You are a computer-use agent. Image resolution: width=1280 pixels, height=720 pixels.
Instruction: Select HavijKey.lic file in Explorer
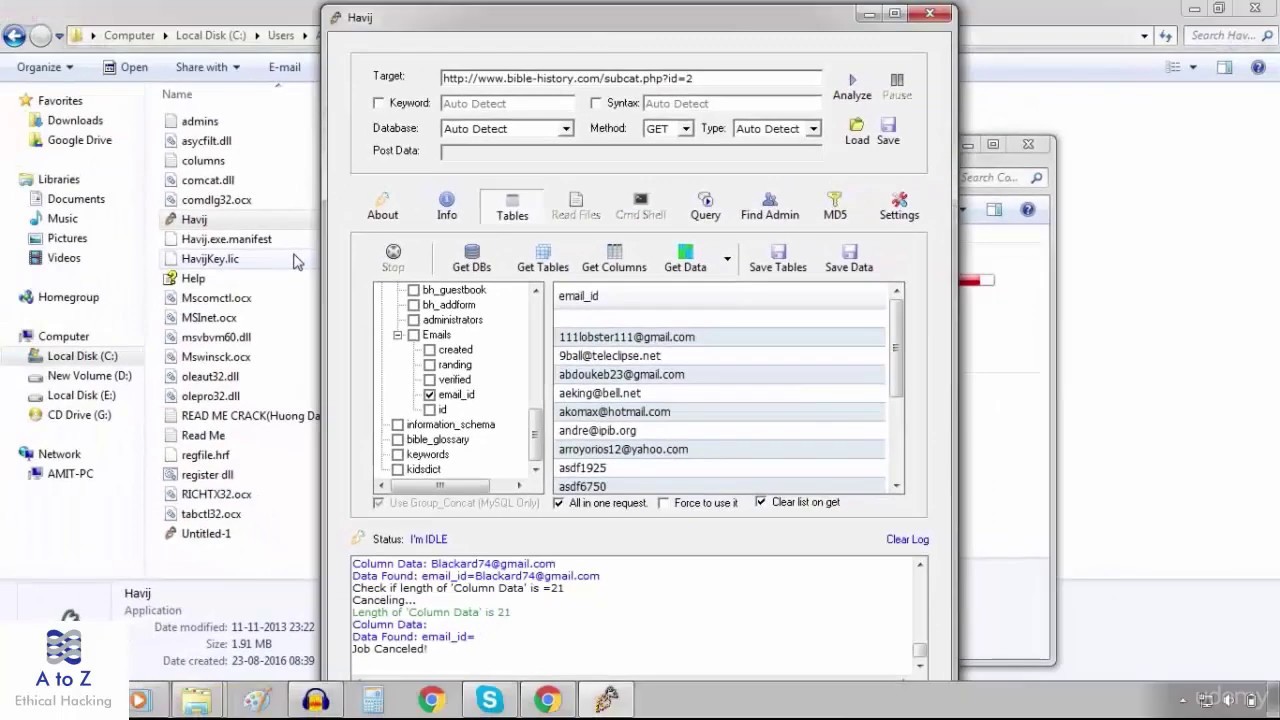point(210,259)
